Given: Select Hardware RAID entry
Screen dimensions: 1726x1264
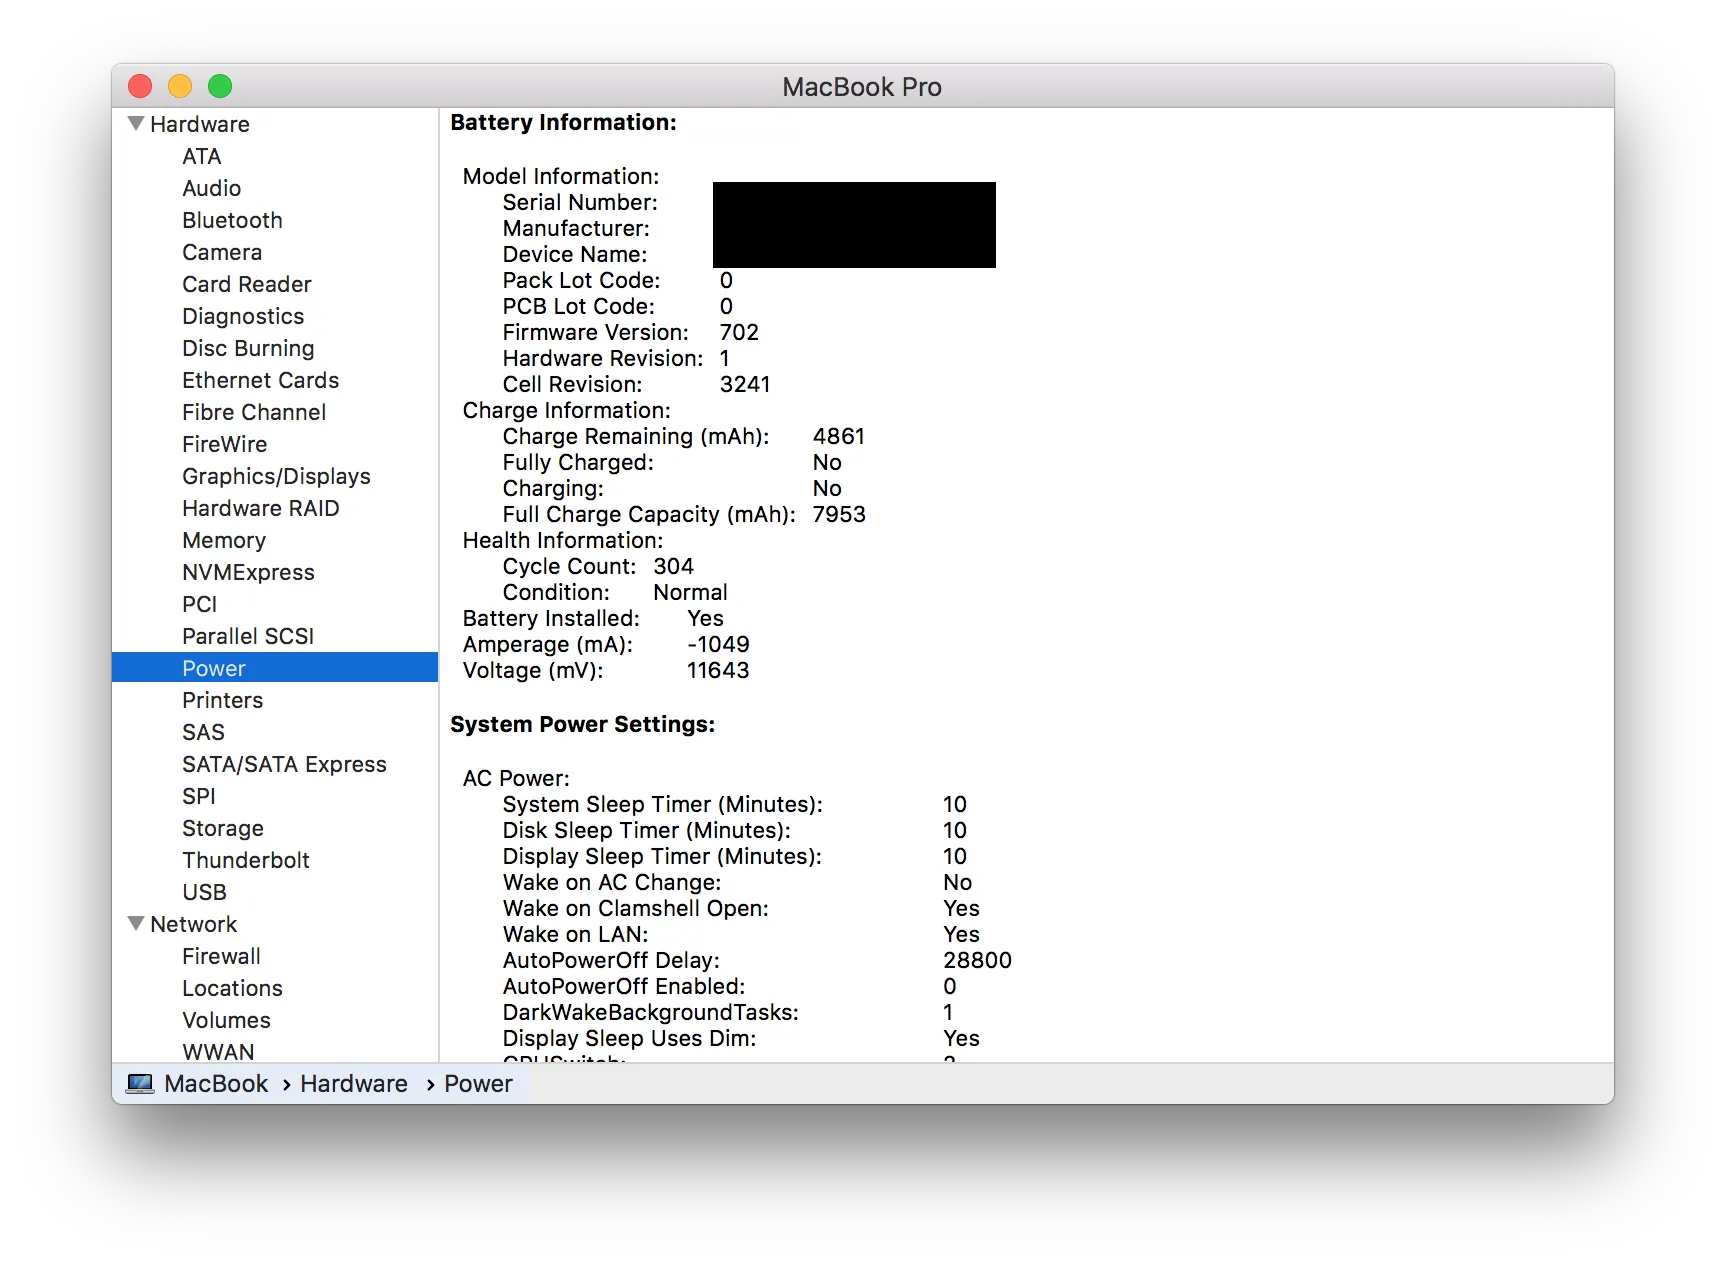Looking at the screenshot, I should click(x=261, y=508).
